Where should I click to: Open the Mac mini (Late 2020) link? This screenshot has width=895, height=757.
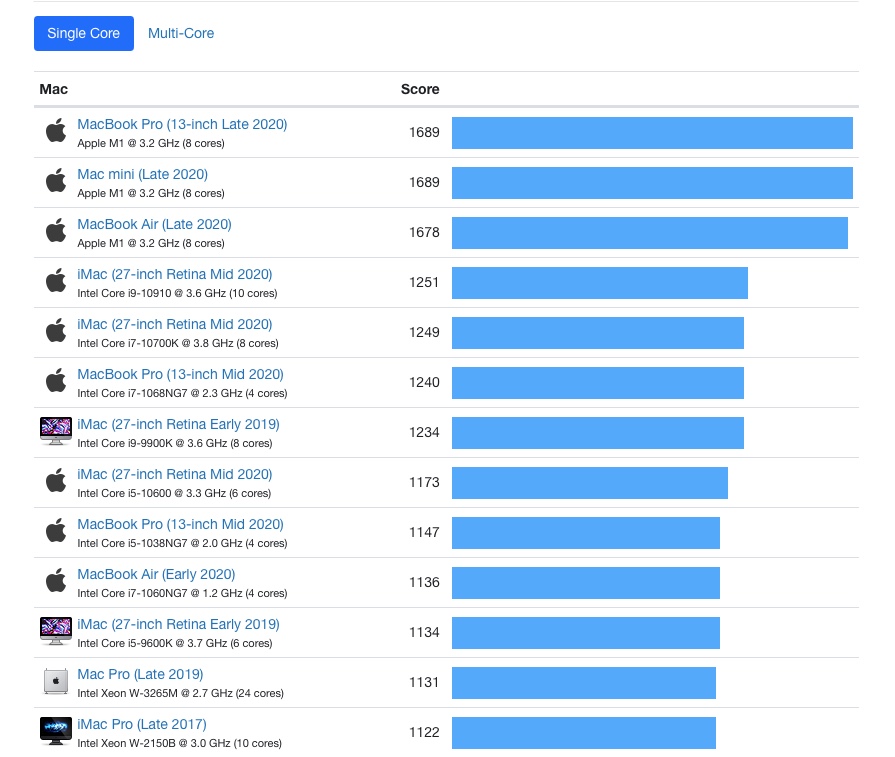142,174
